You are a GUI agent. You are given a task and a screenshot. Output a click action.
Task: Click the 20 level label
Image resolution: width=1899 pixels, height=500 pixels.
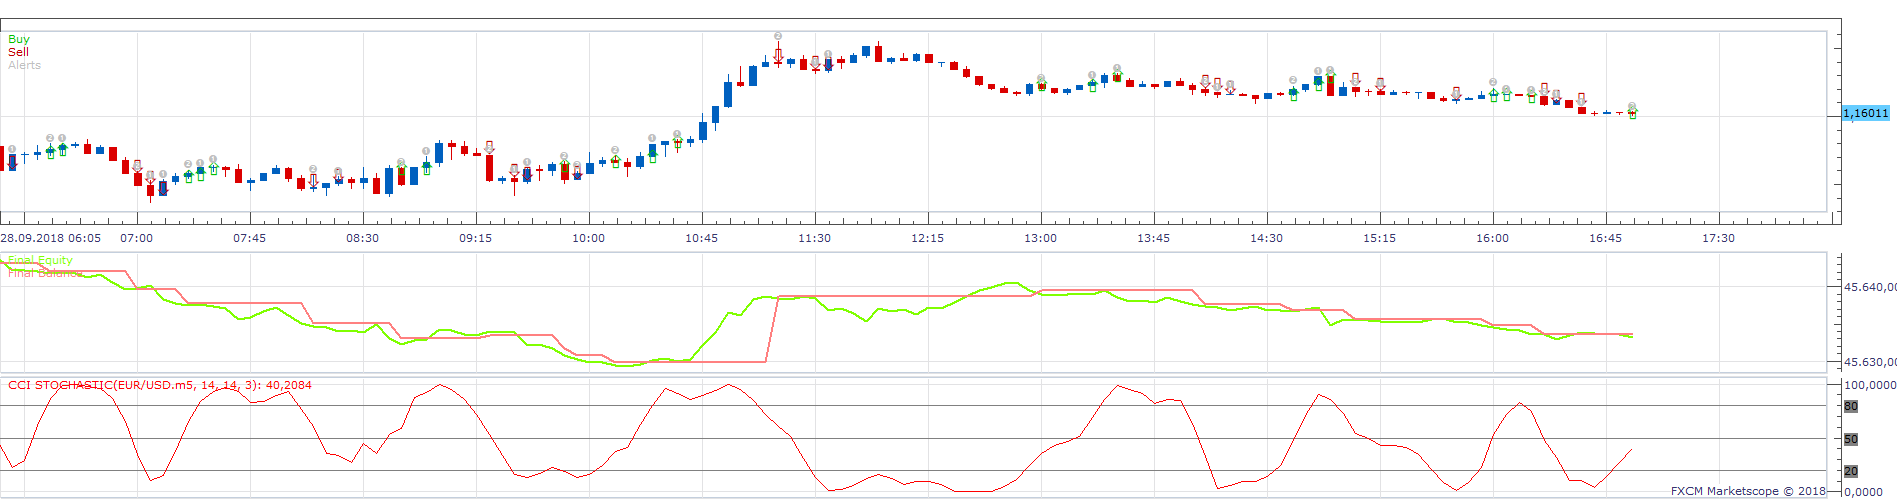1851,471
